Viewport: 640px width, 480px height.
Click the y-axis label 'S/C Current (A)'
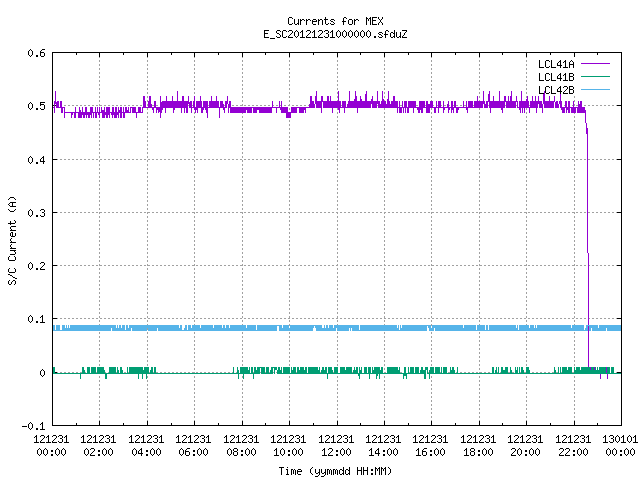[x=13, y=240]
